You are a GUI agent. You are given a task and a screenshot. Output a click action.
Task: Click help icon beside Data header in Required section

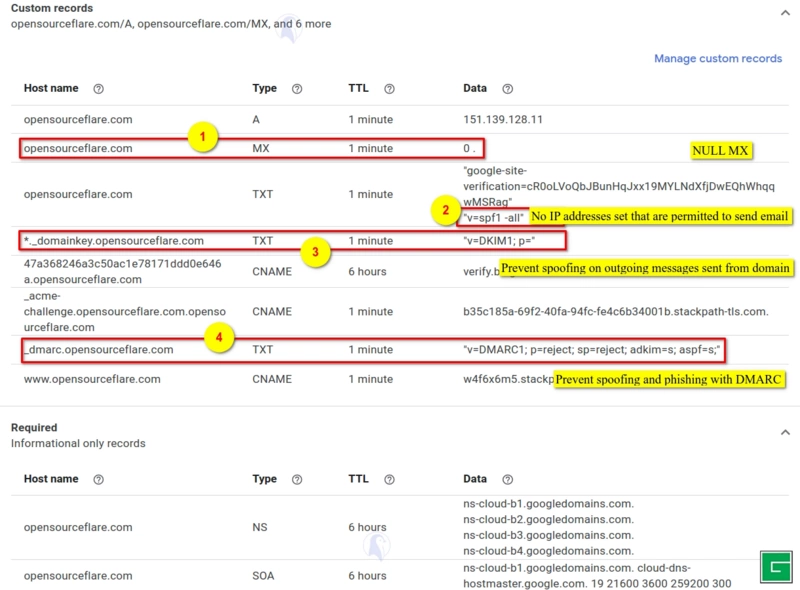(x=508, y=480)
